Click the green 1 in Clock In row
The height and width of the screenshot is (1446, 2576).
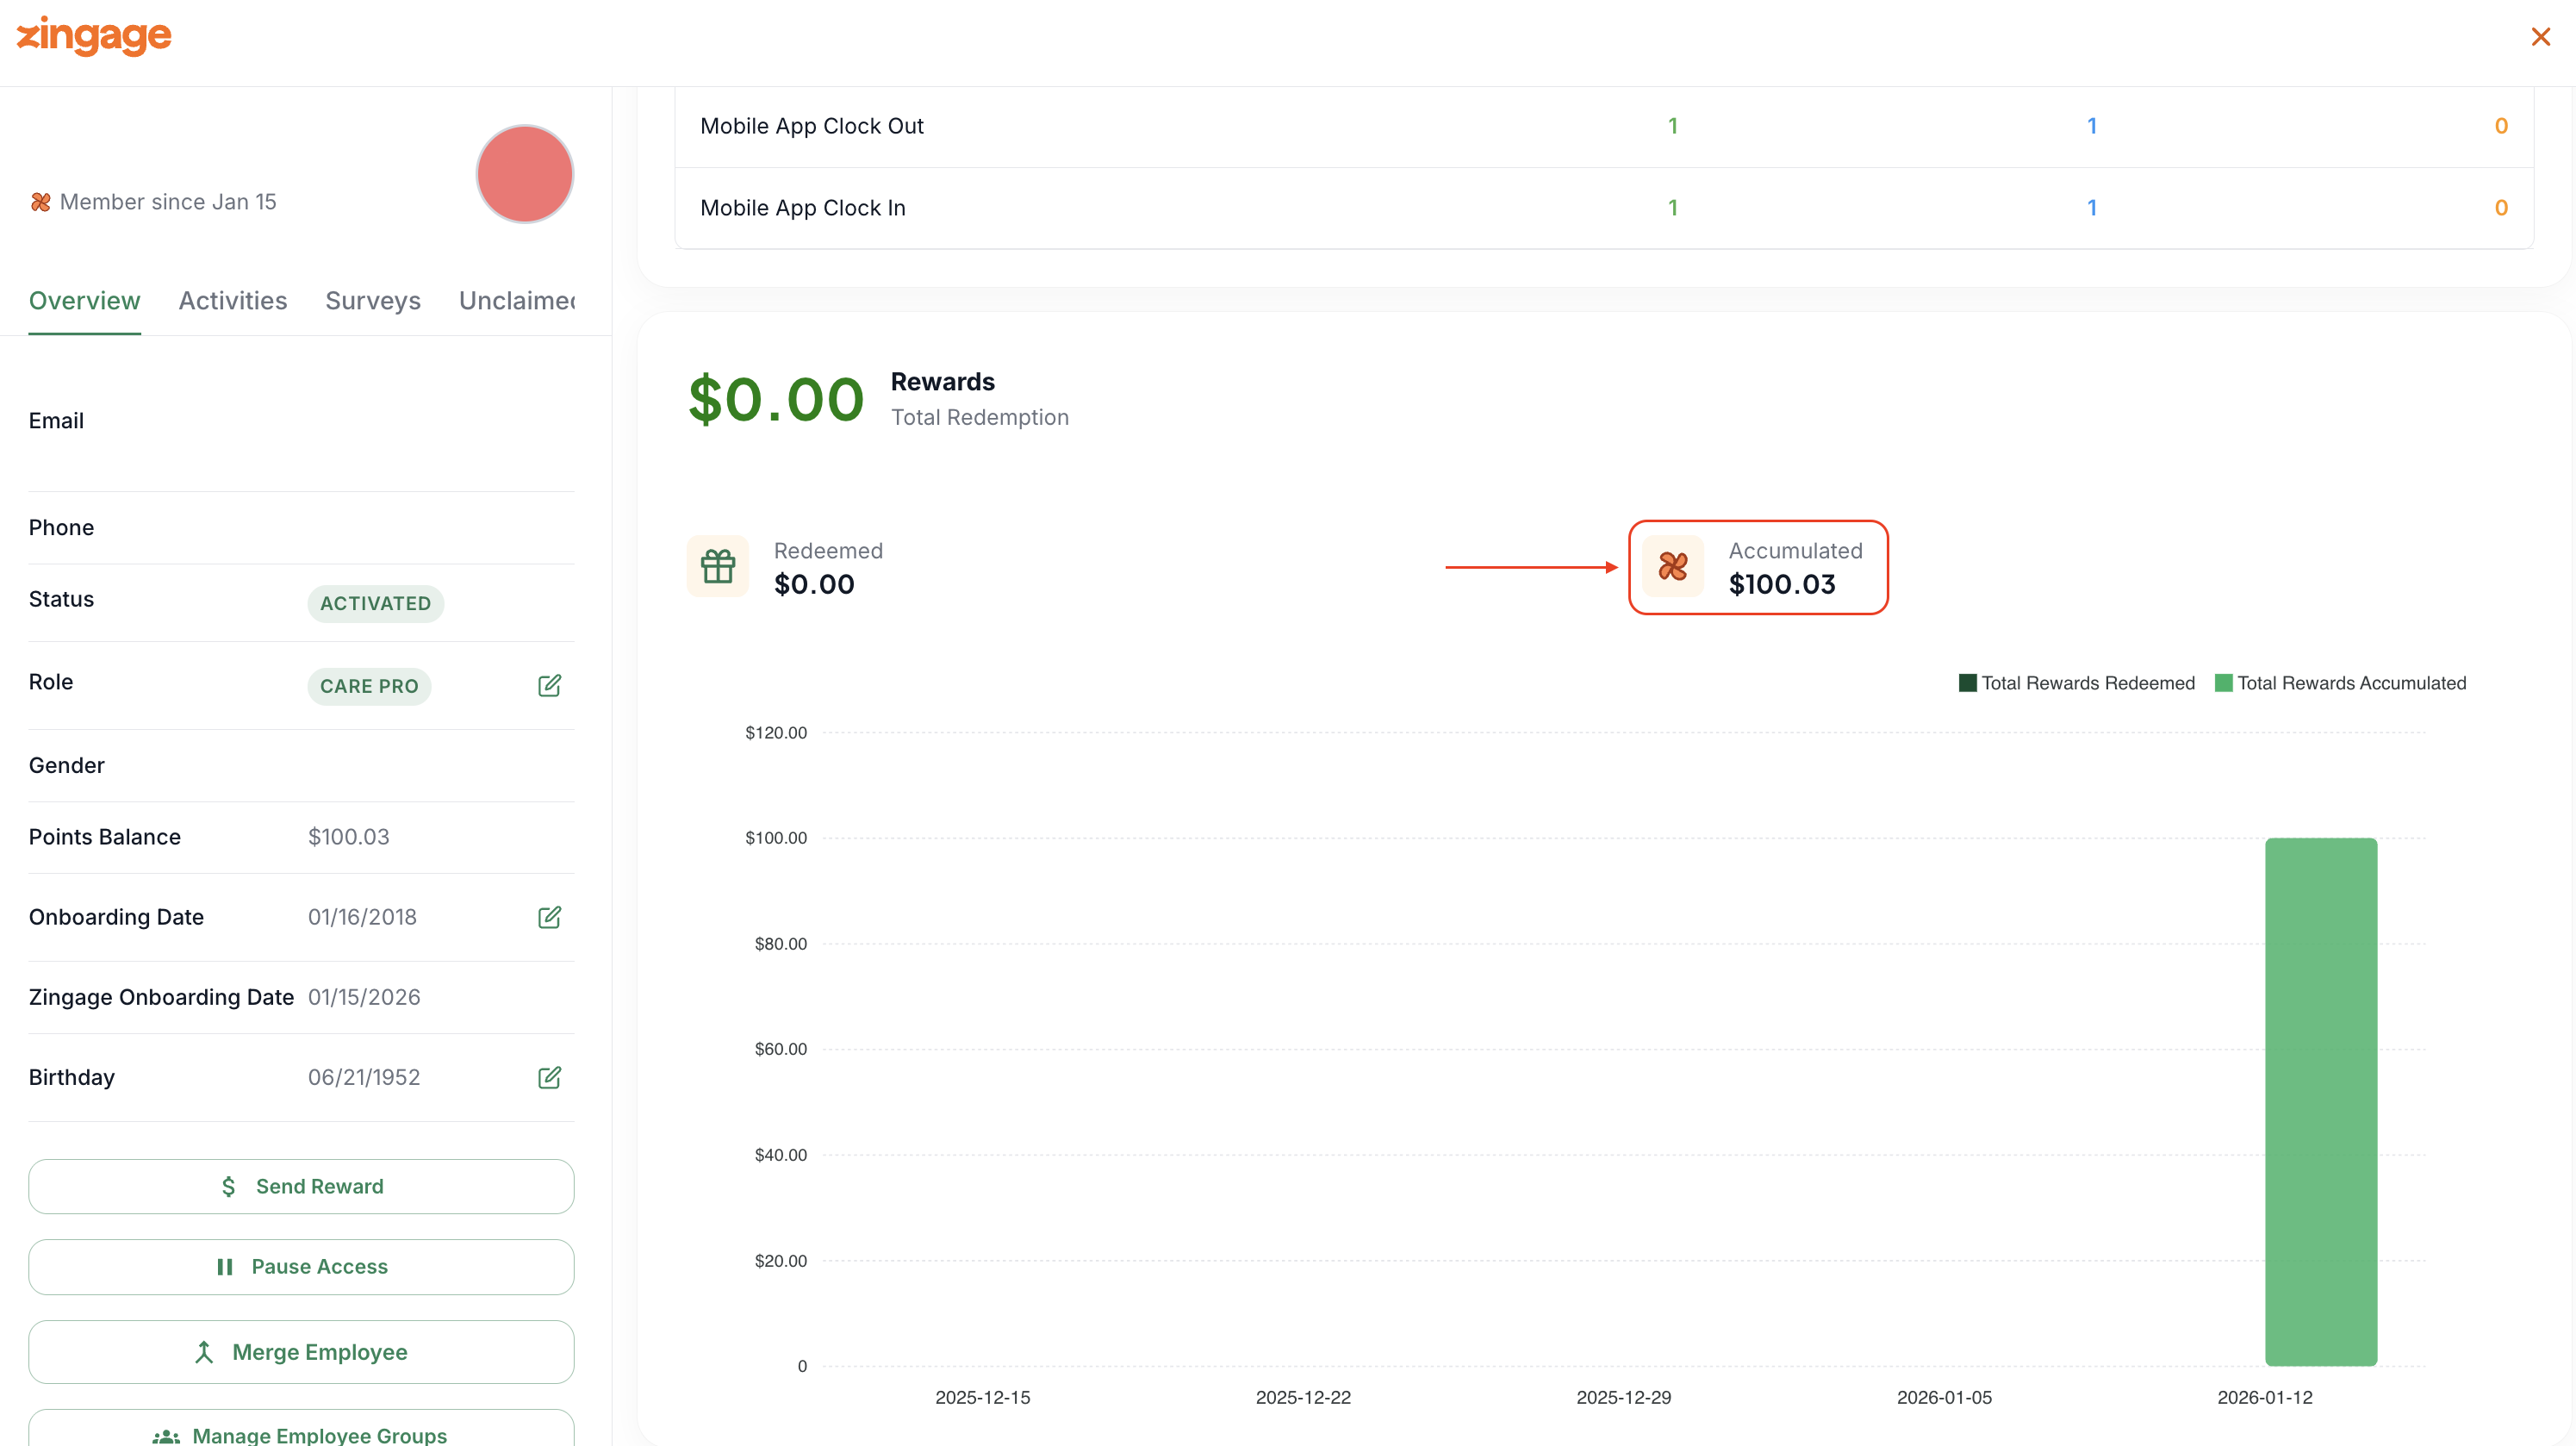coord(1672,208)
